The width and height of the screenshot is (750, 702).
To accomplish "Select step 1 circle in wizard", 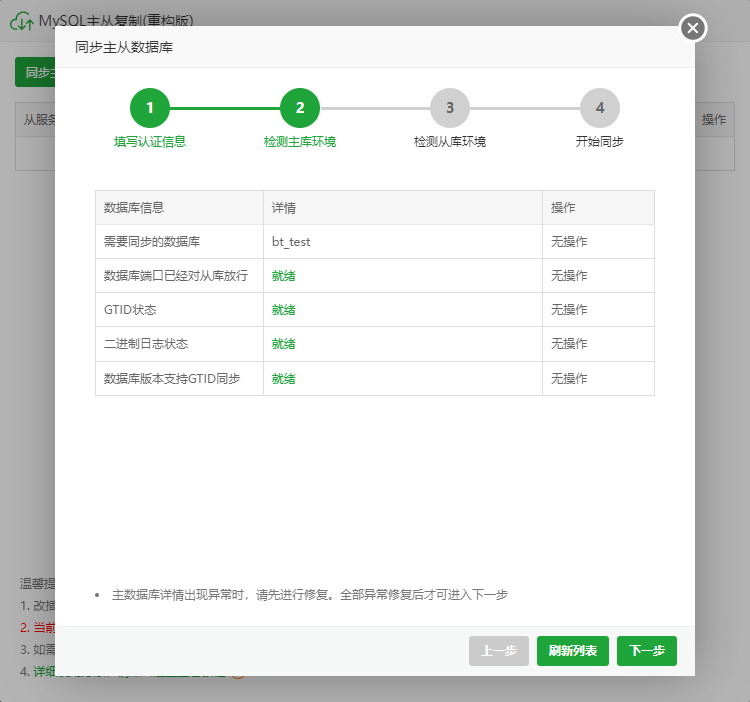I will (150, 108).
